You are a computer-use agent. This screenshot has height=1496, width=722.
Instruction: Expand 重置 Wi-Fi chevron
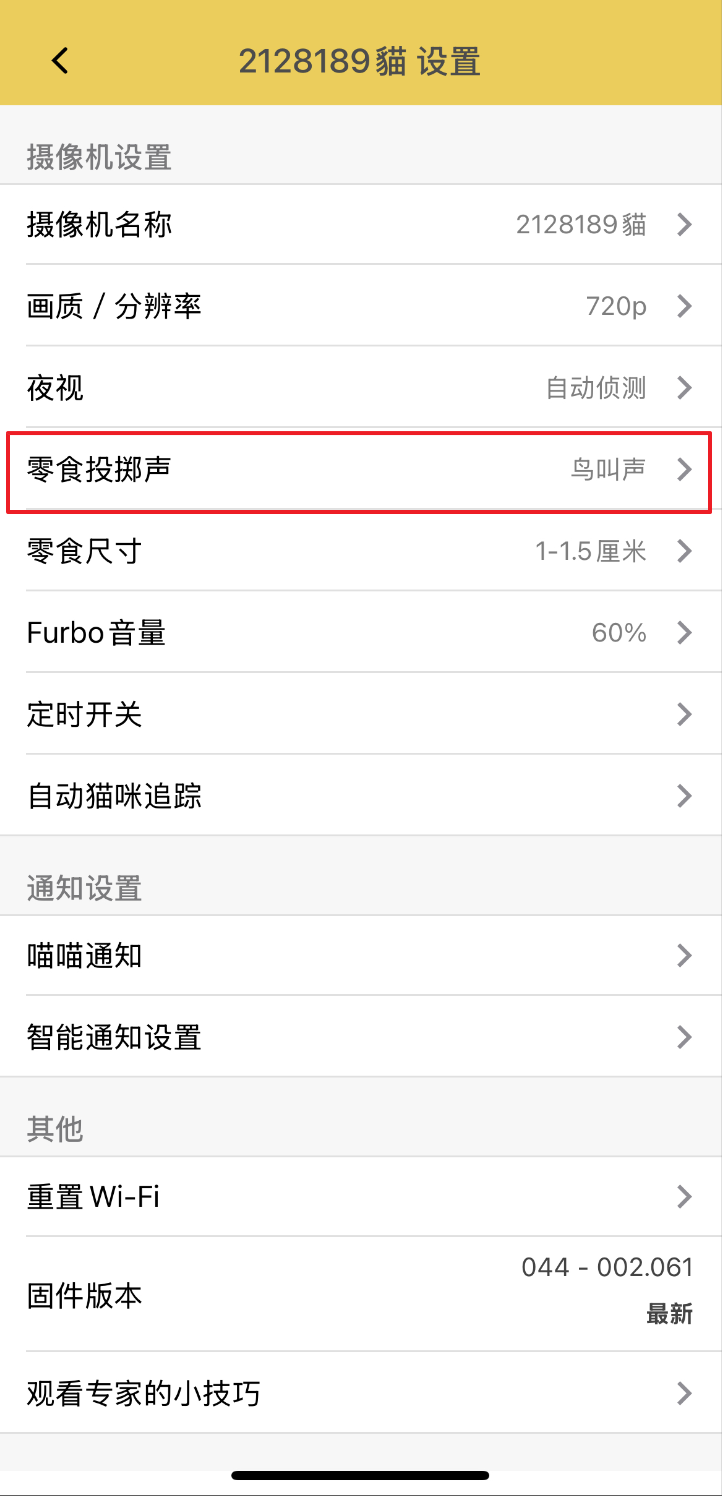[684, 1196]
